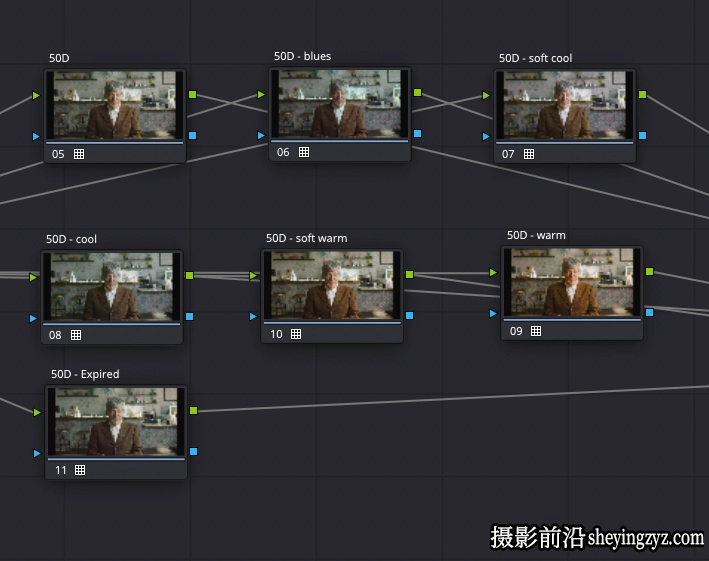Select the 50D node 05 thumbnail
Viewport: 709px width, 561px height.
coord(115,105)
